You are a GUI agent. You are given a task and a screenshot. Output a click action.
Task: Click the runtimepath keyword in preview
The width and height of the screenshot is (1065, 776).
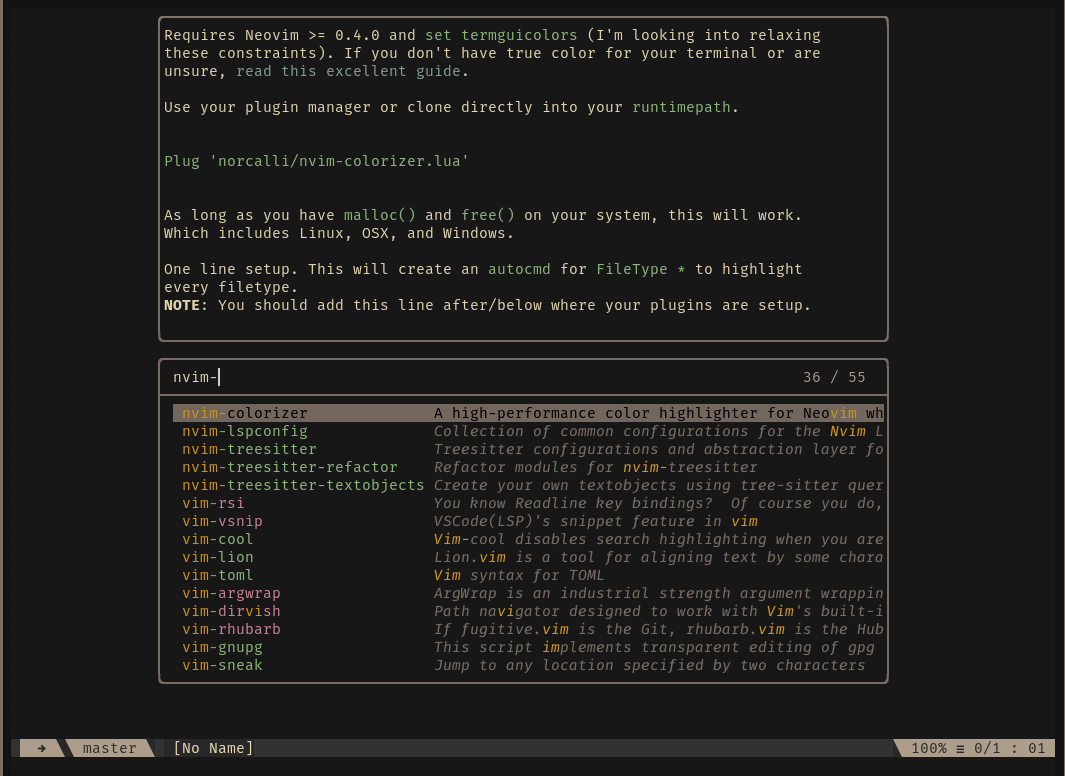point(681,107)
